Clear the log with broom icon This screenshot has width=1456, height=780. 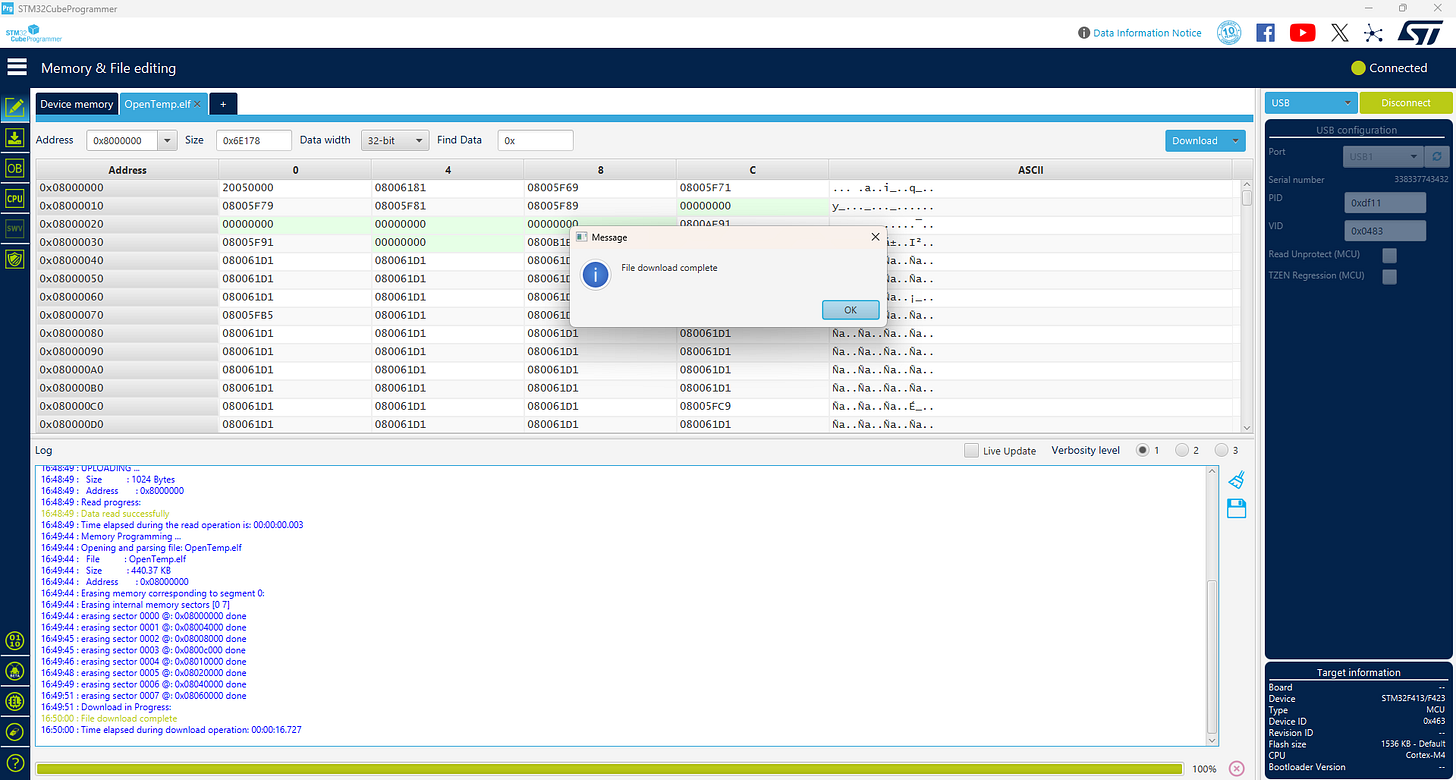click(1236, 480)
